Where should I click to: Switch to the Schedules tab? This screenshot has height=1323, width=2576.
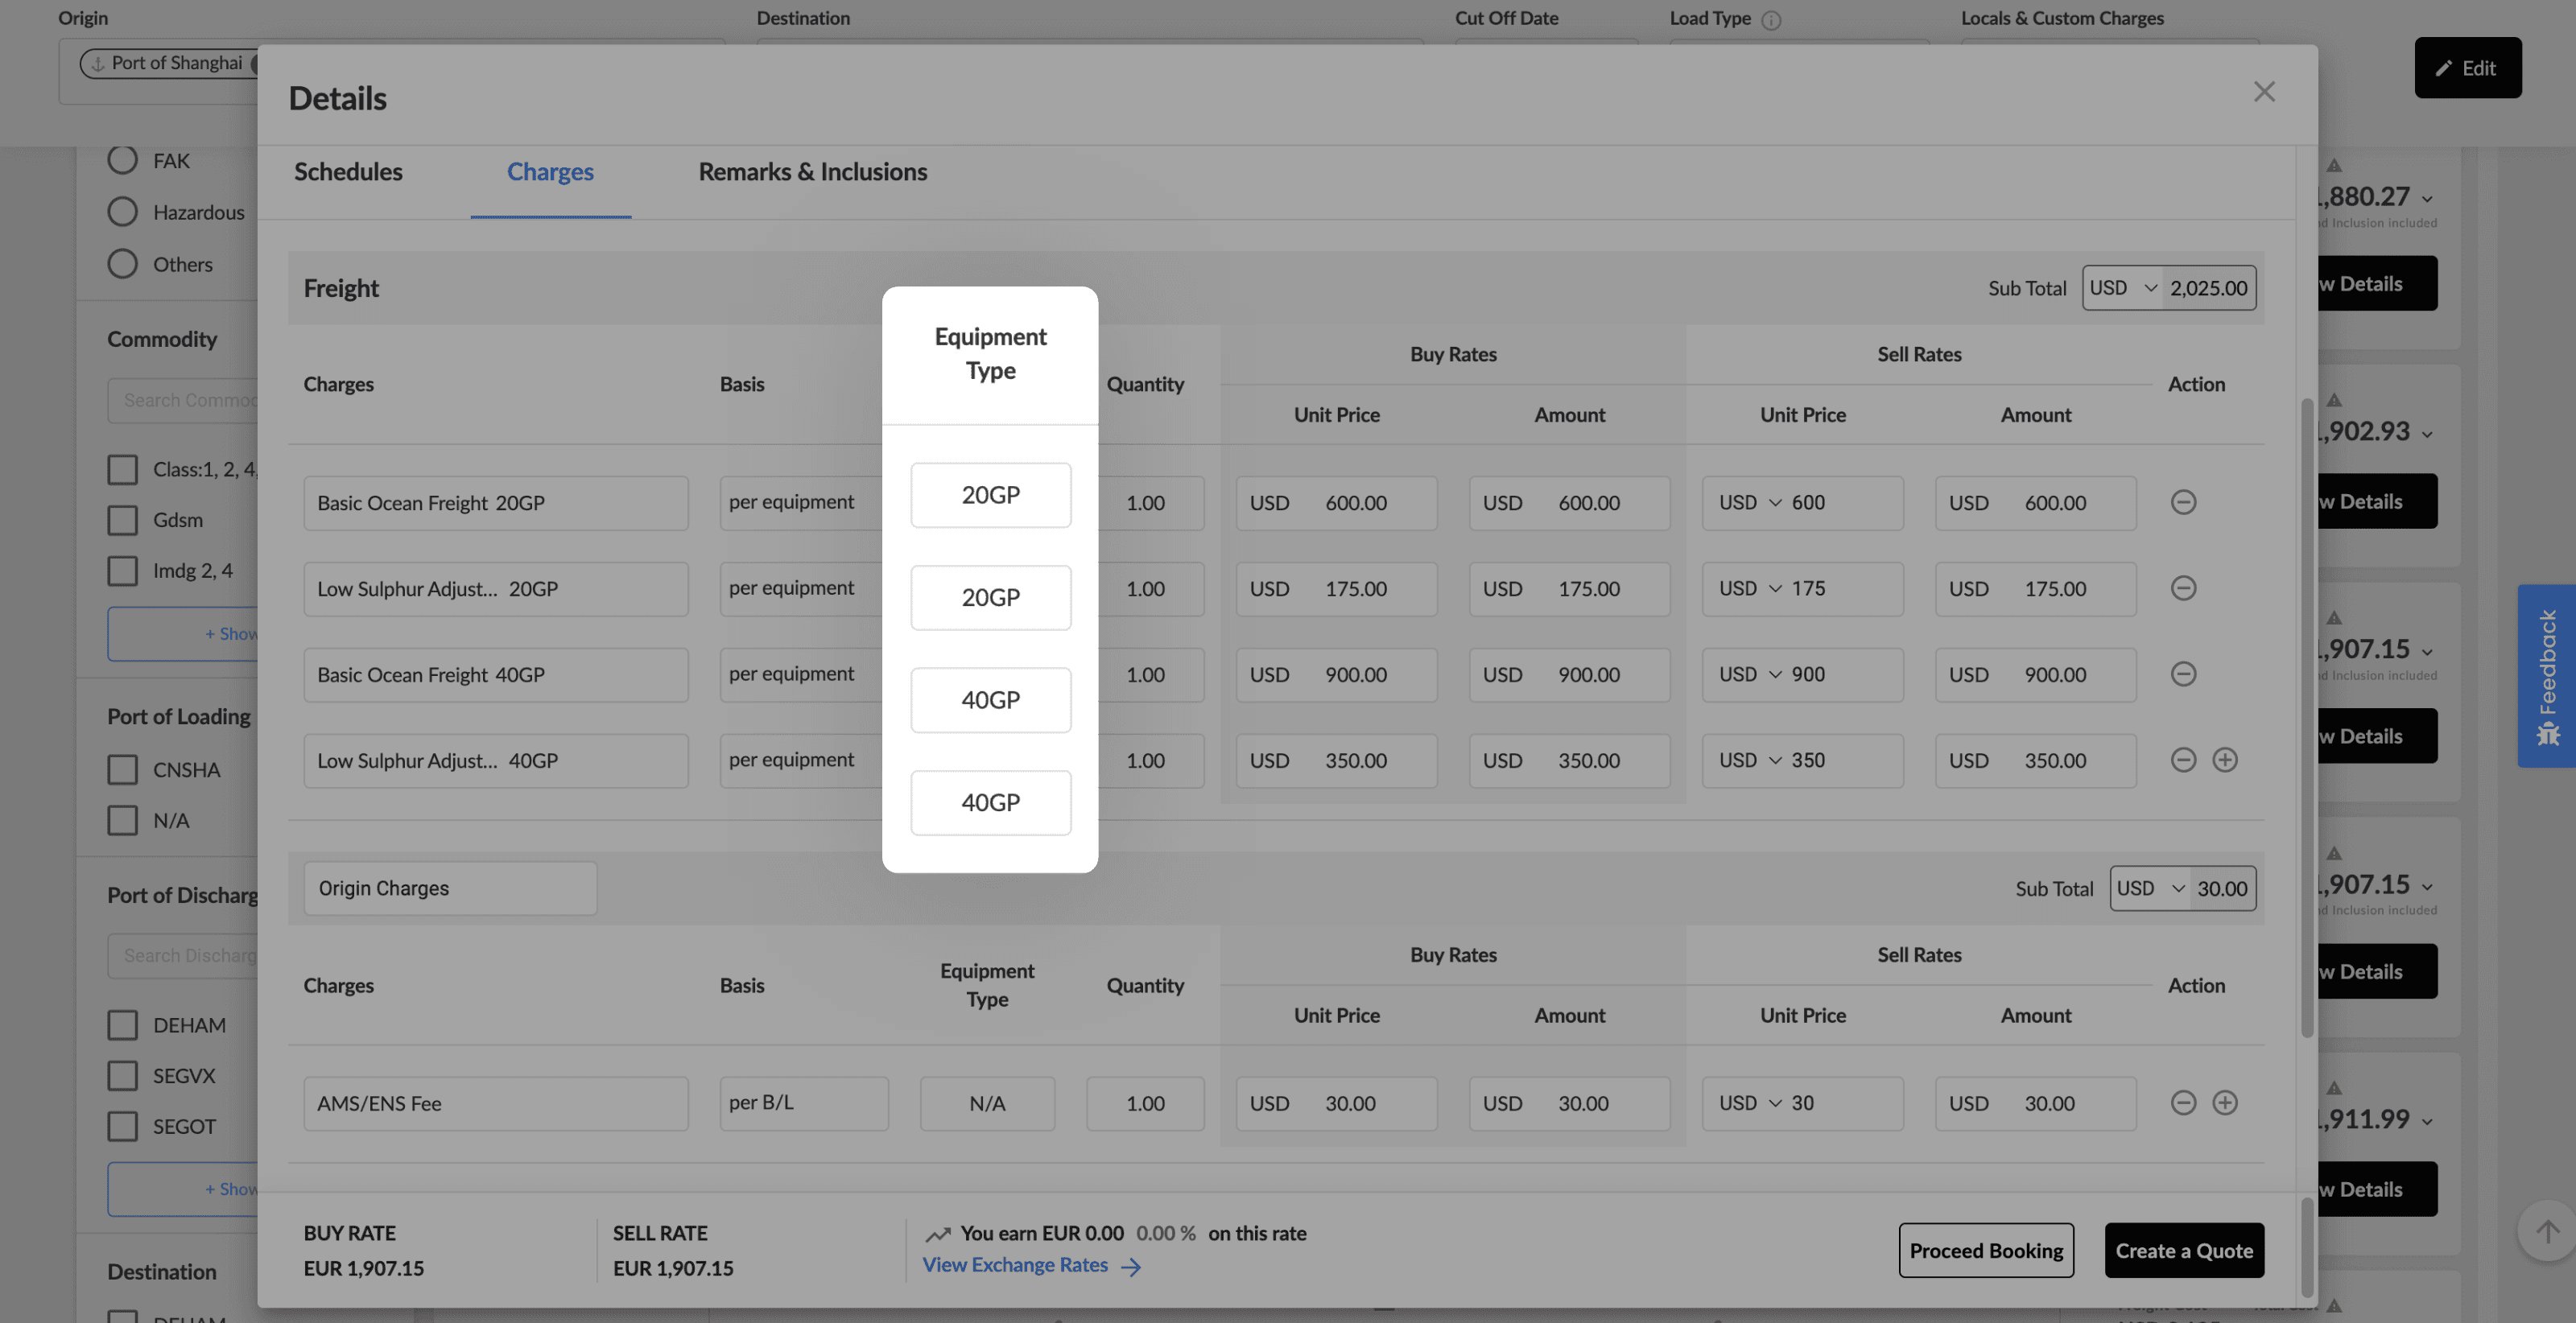(348, 172)
